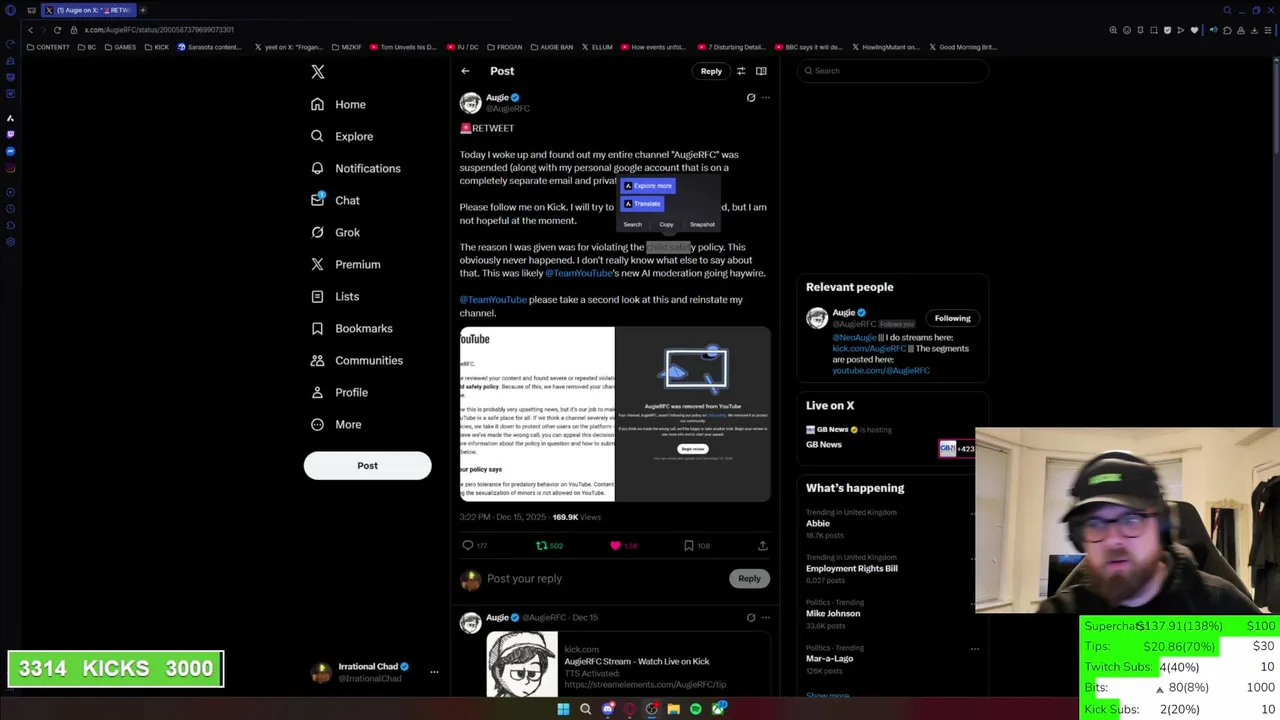Open Communities in the X sidebar
1280x720 pixels.
357,360
